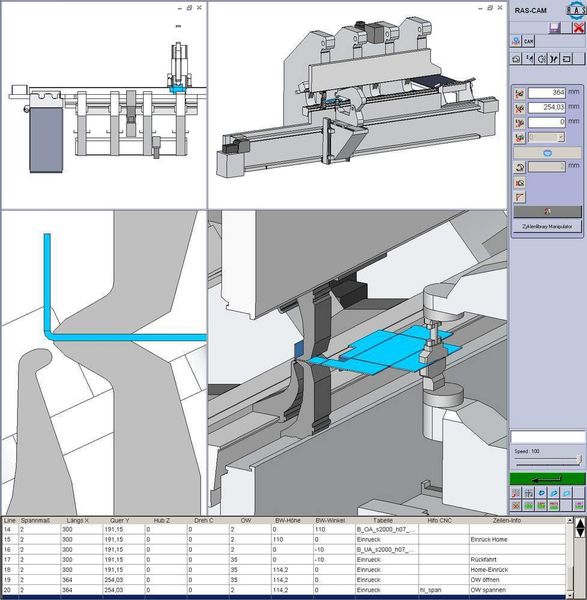The height and width of the screenshot is (600, 587).
Task: Click first icon in the five-icon toolbar row
Action: click(516, 59)
